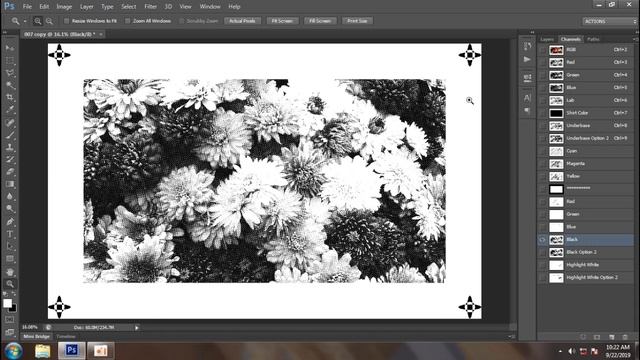Select the Rectangular Marquee tool
Image resolution: width=640 pixels, height=360 pixels.
click(10, 61)
